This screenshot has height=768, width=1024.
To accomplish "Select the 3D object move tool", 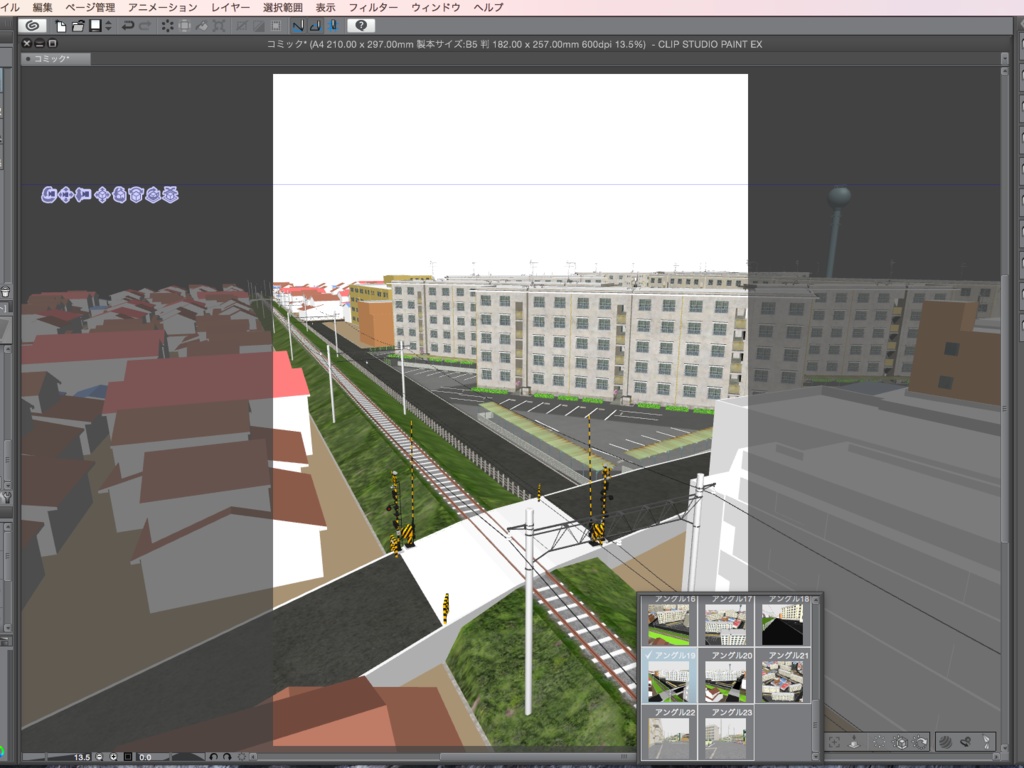I will (x=103, y=196).
